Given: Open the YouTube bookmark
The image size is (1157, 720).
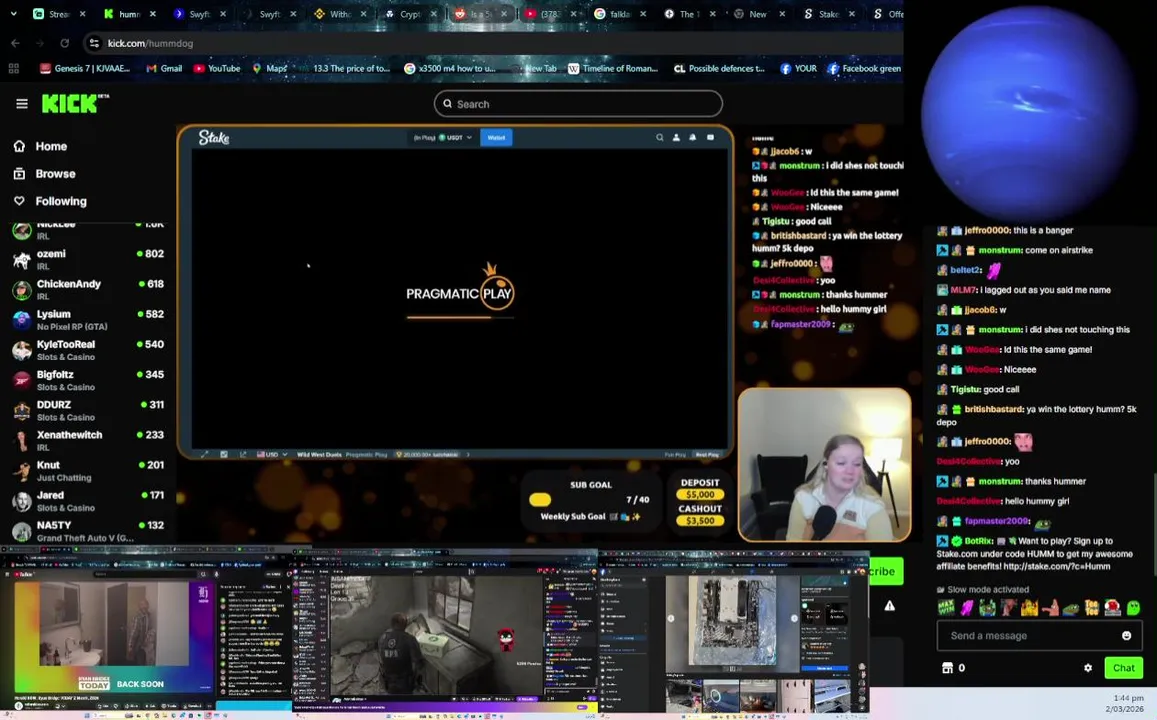Looking at the screenshot, I should pyautogui.click(x=217, y=69).
